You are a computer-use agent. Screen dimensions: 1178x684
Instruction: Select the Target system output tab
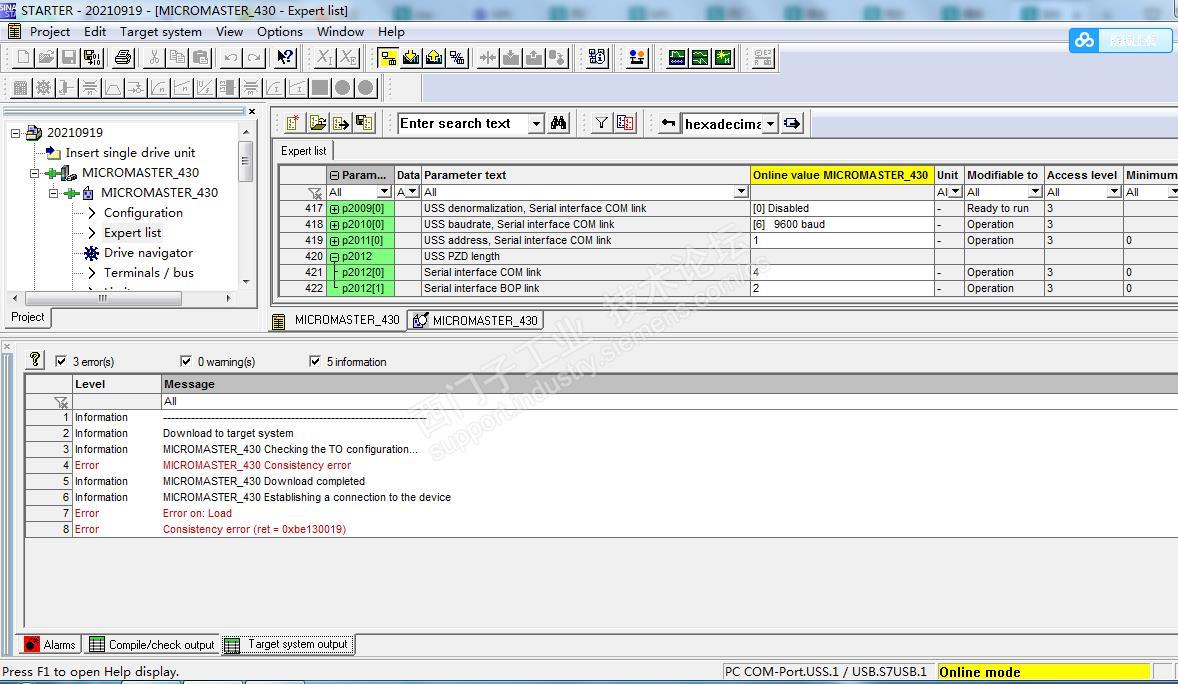pos(288,644)
